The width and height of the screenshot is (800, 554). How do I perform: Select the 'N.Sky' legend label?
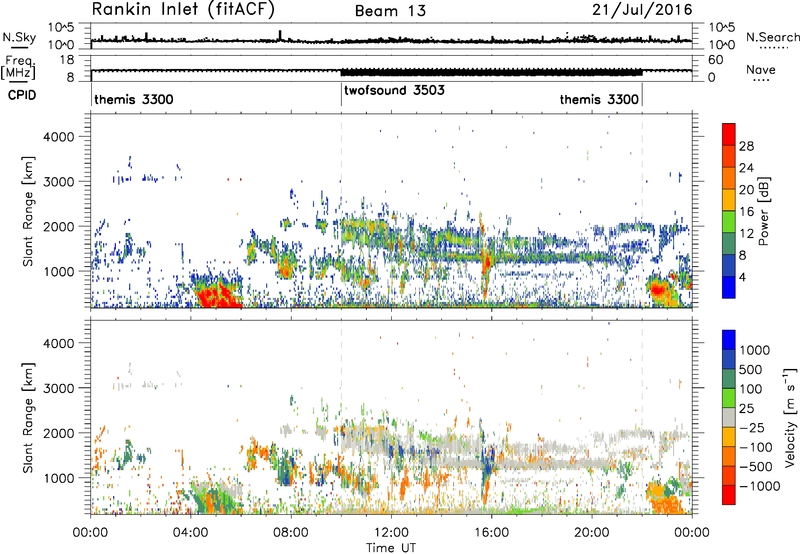pos(19,37)
